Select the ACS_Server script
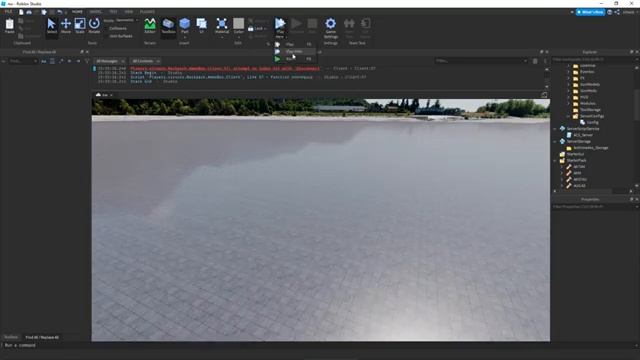The width and height of the screenshot is (640, 360). click(583, 135)
